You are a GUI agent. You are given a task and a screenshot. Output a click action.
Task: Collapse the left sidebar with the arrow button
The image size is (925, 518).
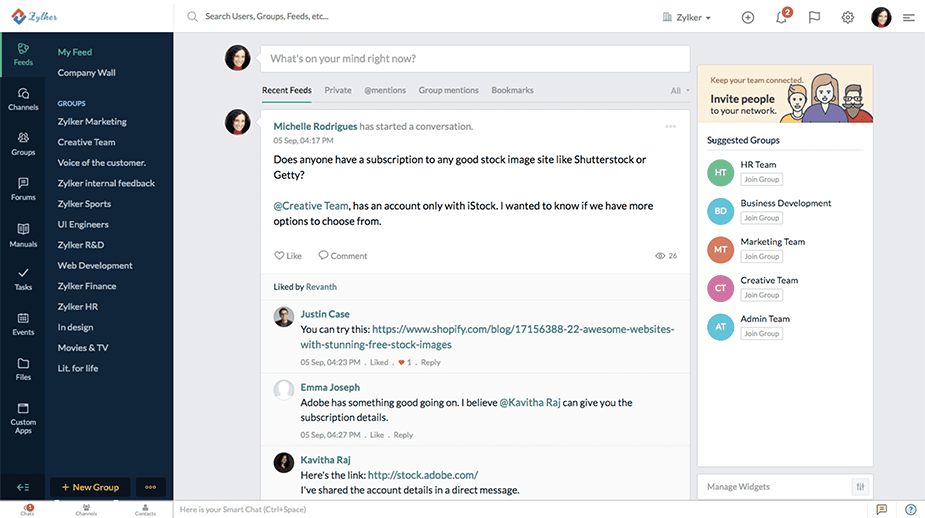[x=23, y=487]
